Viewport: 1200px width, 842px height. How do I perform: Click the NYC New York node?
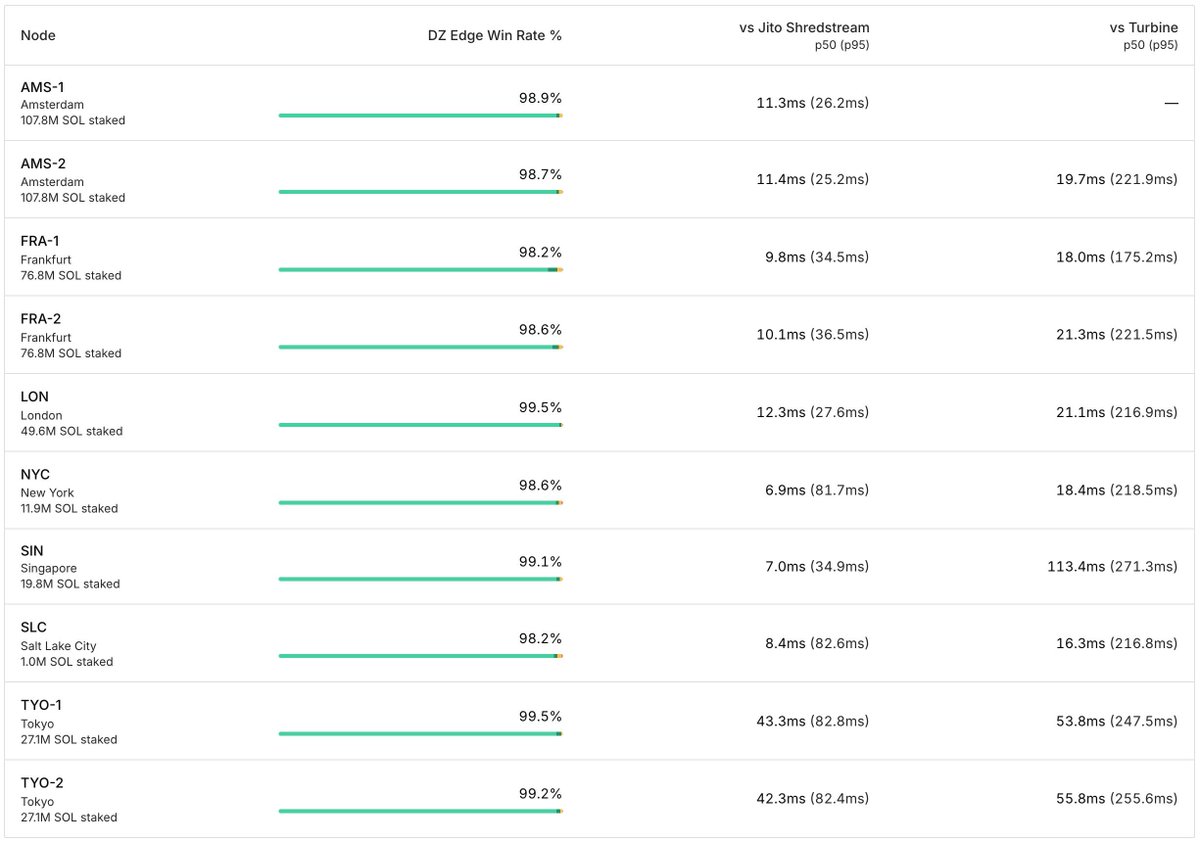(x=600, y=490)
